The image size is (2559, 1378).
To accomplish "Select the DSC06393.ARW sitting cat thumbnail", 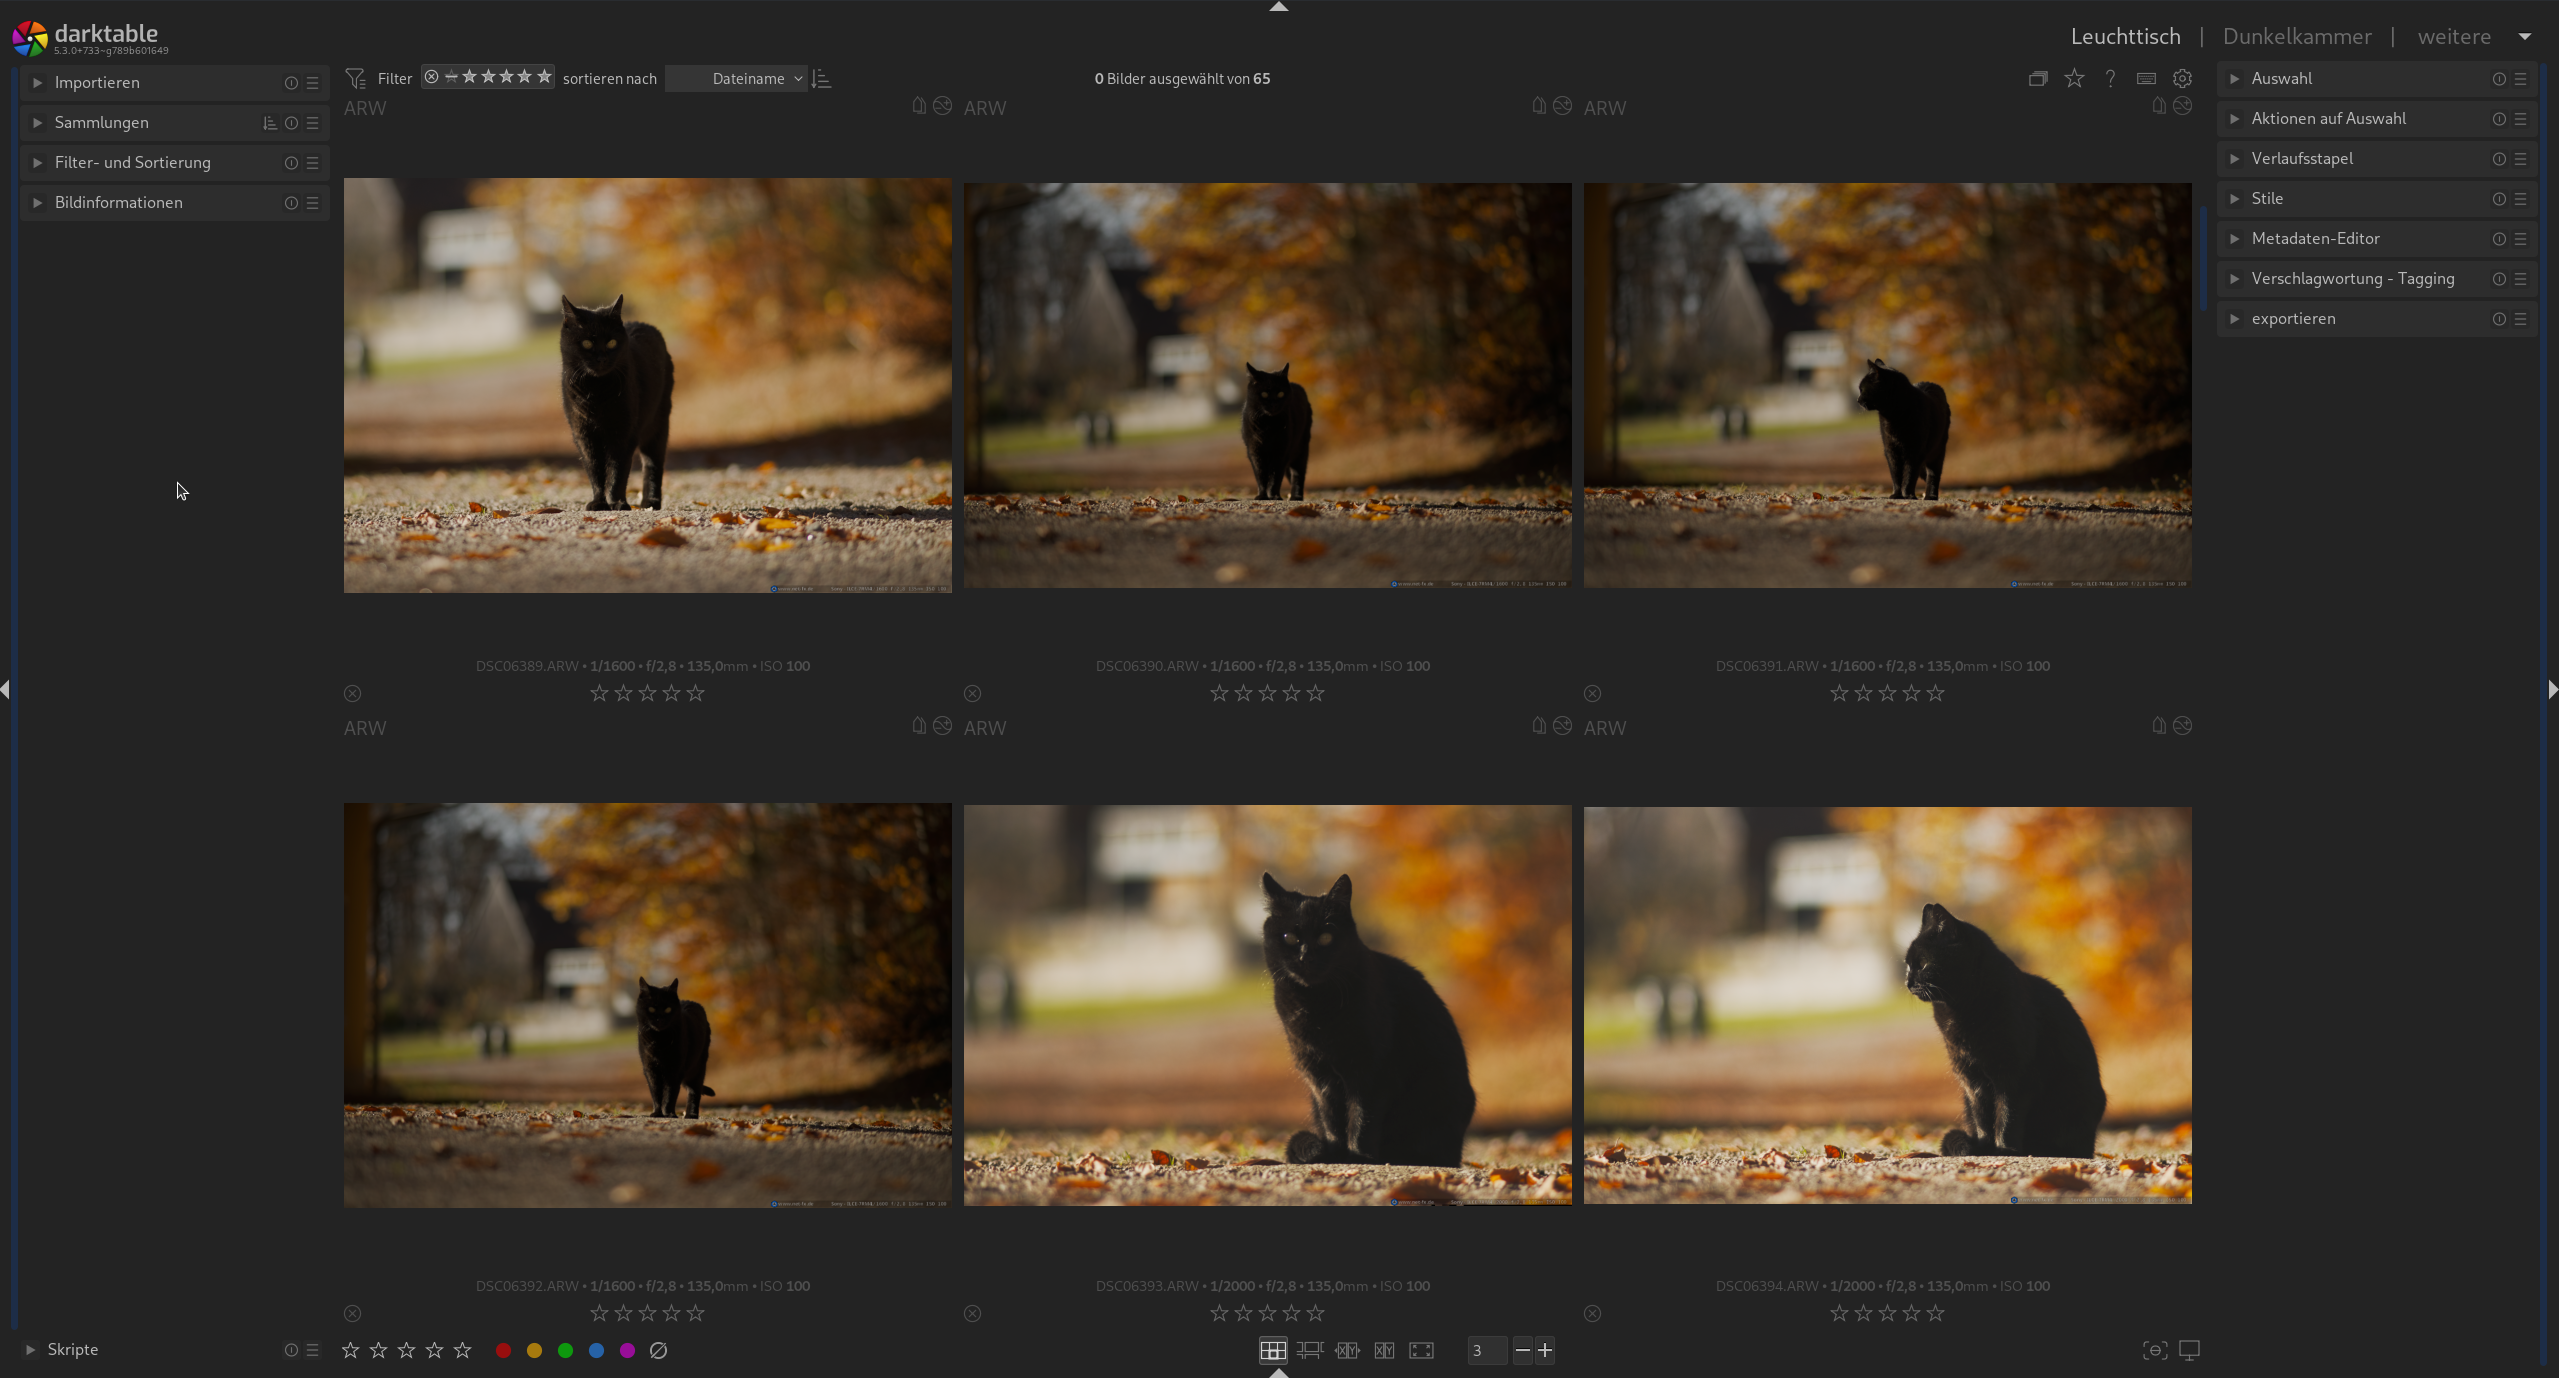I will click(x=1267, y=1005).
